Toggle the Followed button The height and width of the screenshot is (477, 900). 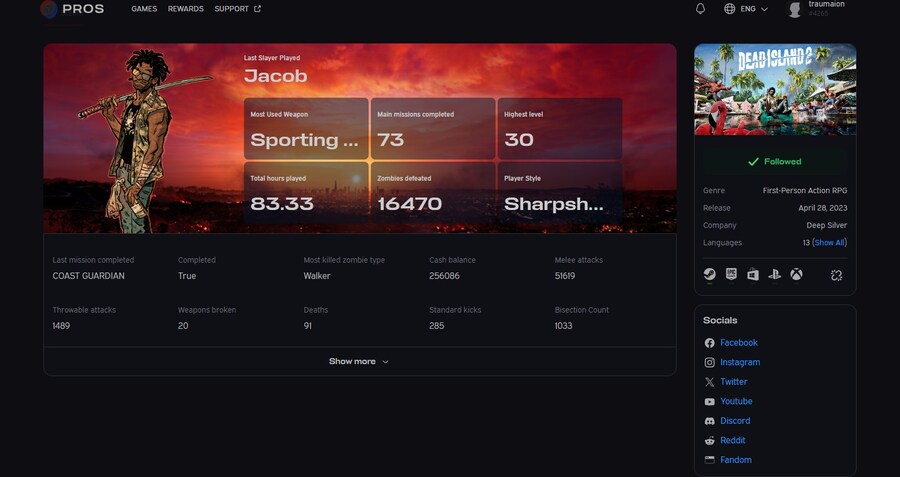(775, 162)
